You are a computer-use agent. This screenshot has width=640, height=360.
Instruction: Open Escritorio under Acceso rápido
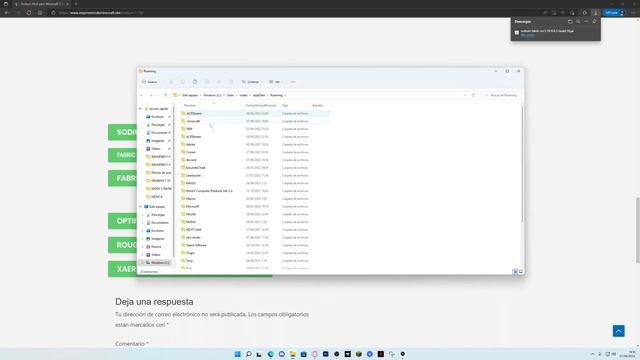(157, 117)
